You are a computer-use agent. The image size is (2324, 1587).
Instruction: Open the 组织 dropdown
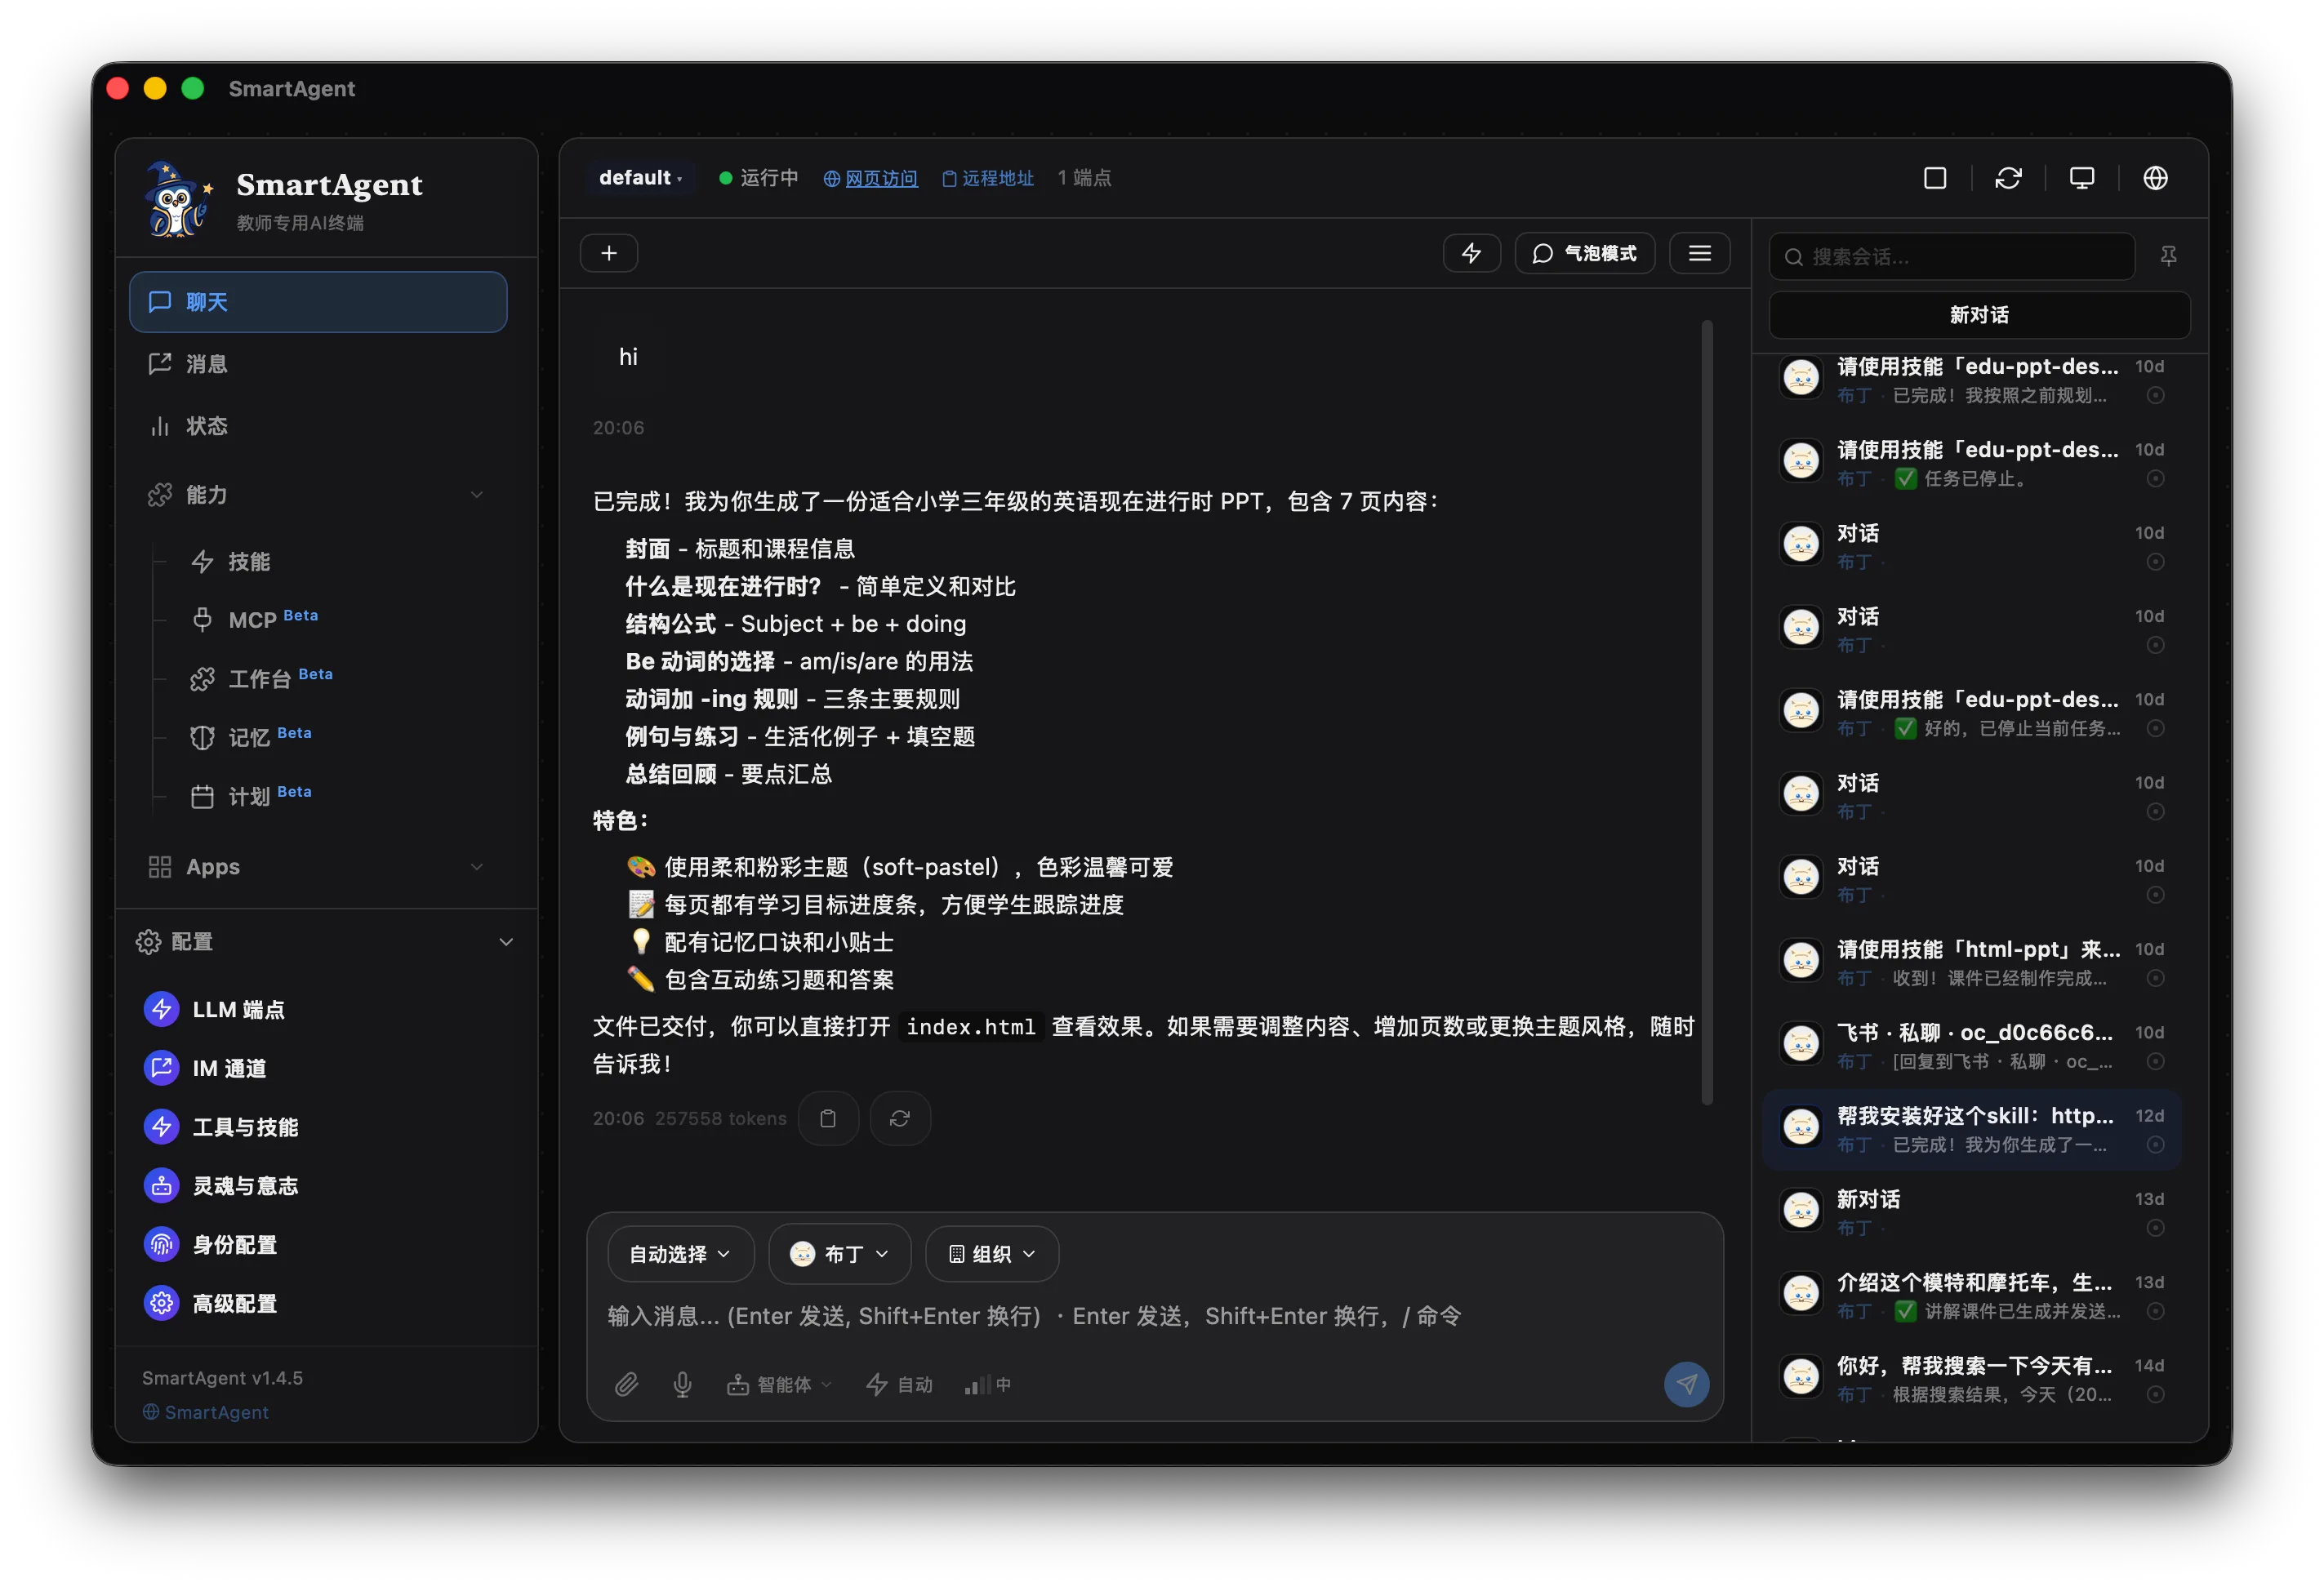coord(991,1254)
